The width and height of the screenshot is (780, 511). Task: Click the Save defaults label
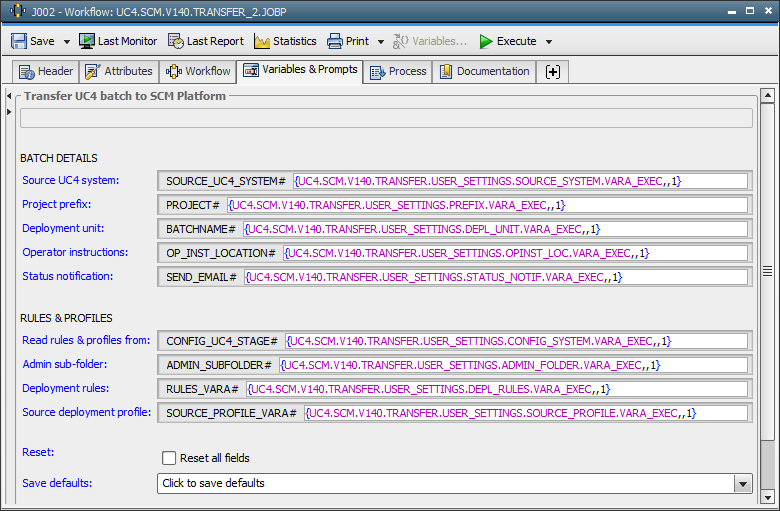pos(57,483)
